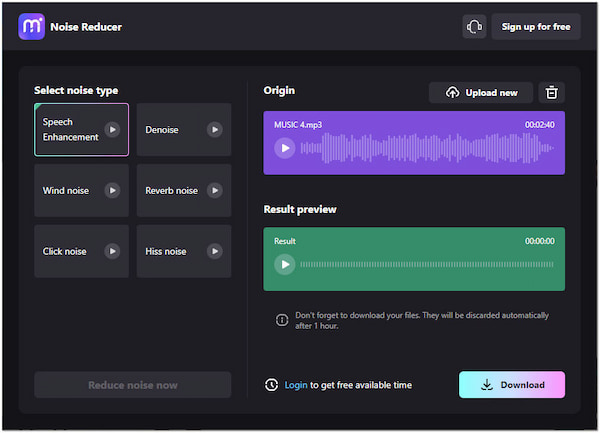The width and height of the screenshot is (600, 433).
Task: Select the Speech Enhancement noise type
Action: tap(82, 130)
